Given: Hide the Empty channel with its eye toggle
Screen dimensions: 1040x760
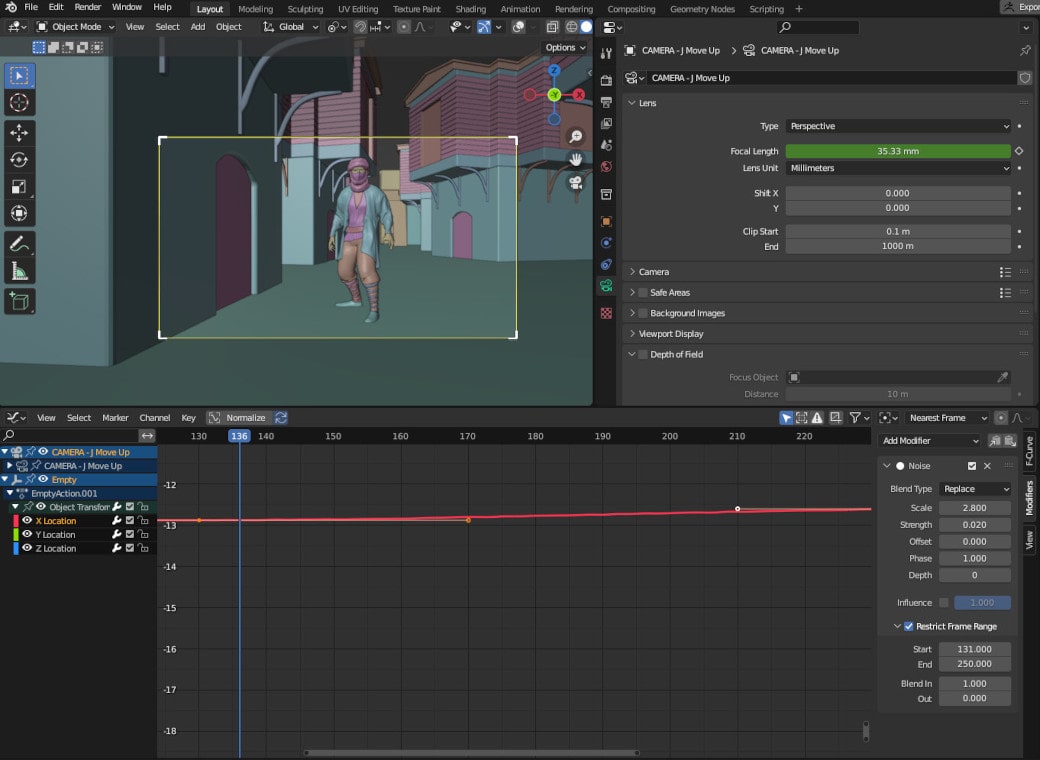Looking at the screenshot, I should (43, 479).
